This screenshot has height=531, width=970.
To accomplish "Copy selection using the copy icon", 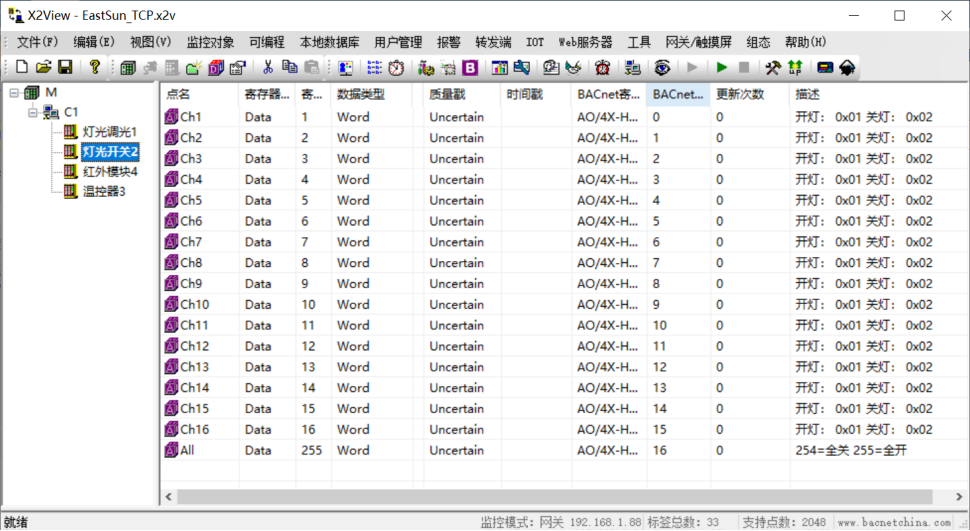I will click(290, 67).
